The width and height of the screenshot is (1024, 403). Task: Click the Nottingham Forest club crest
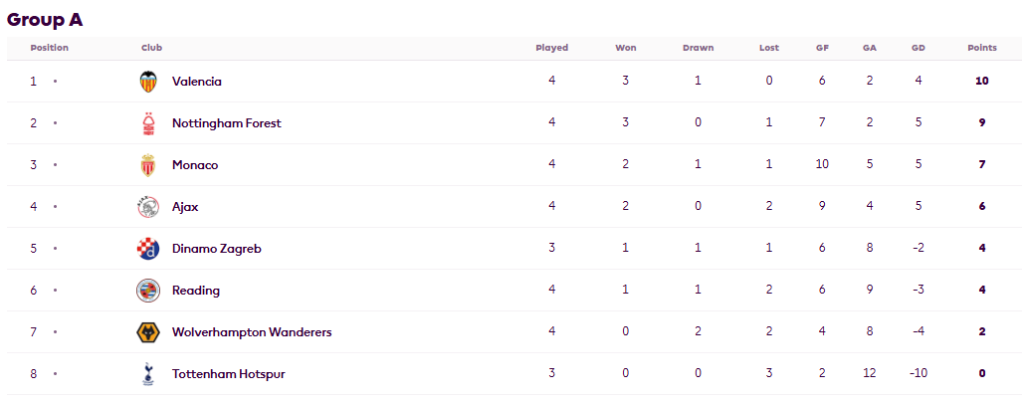tap(149, 123)
